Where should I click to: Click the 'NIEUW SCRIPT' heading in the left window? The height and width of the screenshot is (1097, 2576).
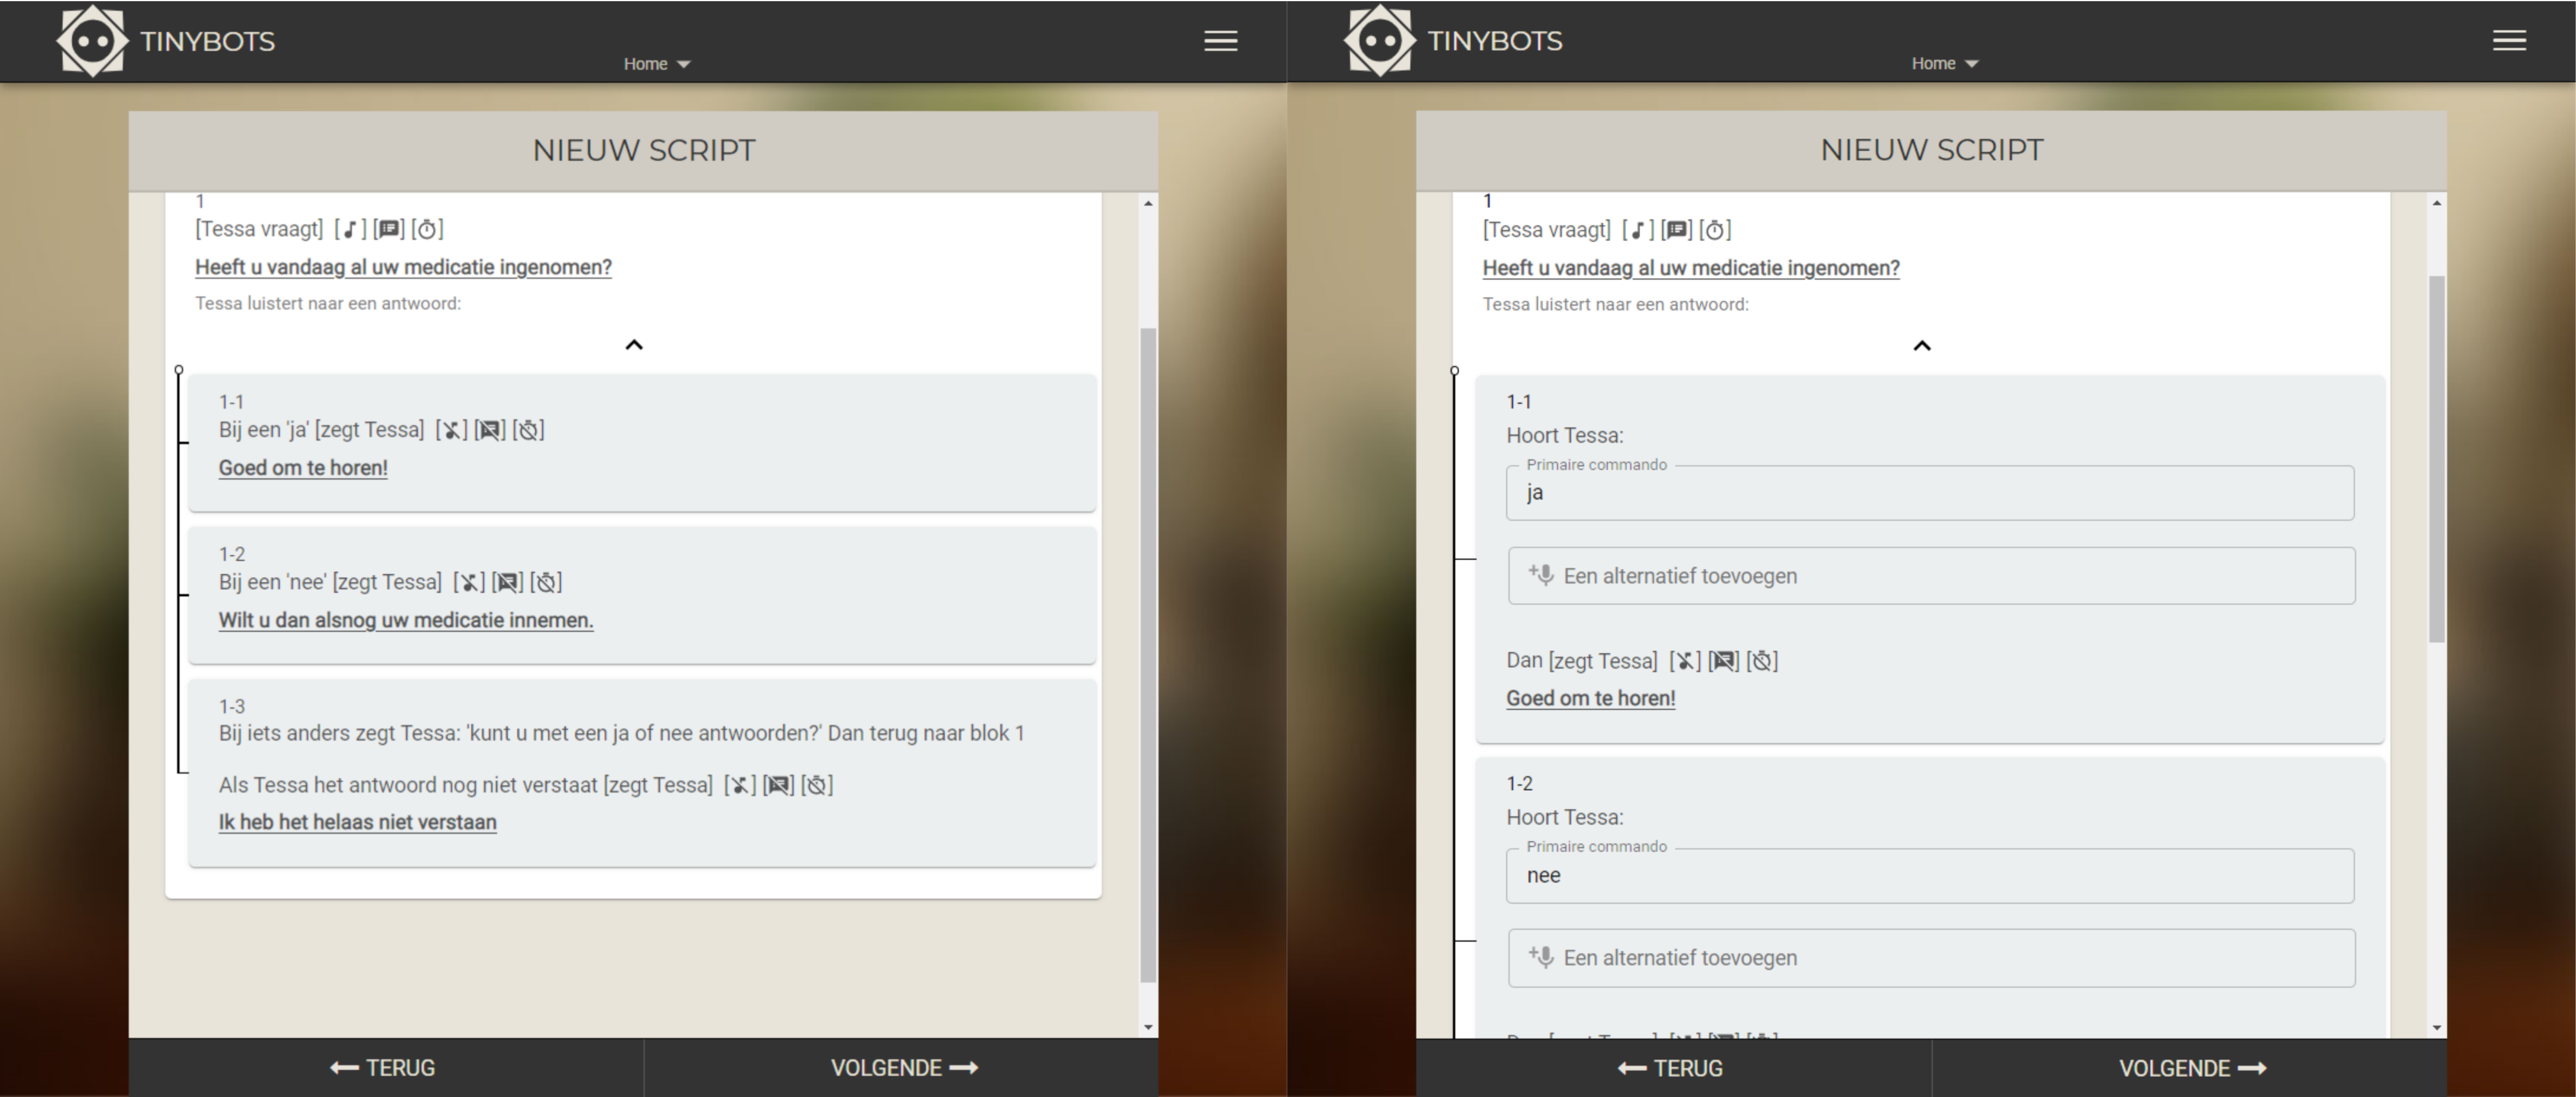pos(644,150)
